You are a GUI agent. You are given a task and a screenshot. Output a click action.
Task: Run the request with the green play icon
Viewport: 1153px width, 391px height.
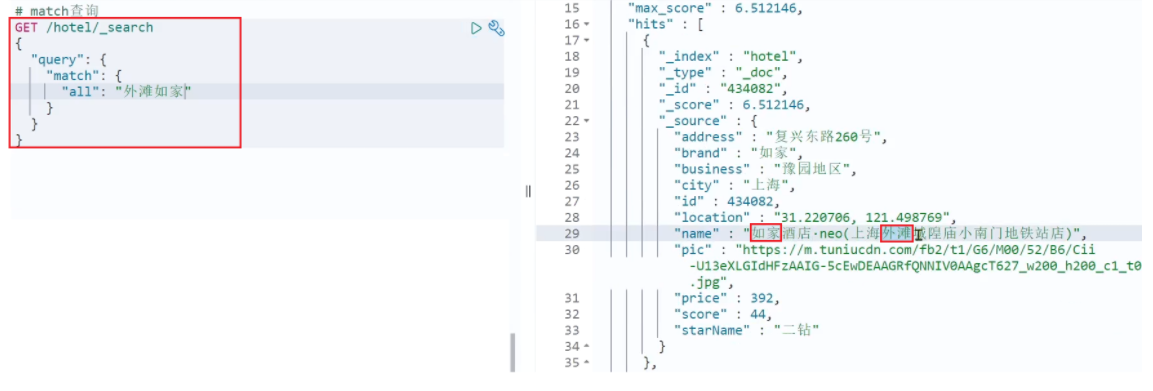476,29
